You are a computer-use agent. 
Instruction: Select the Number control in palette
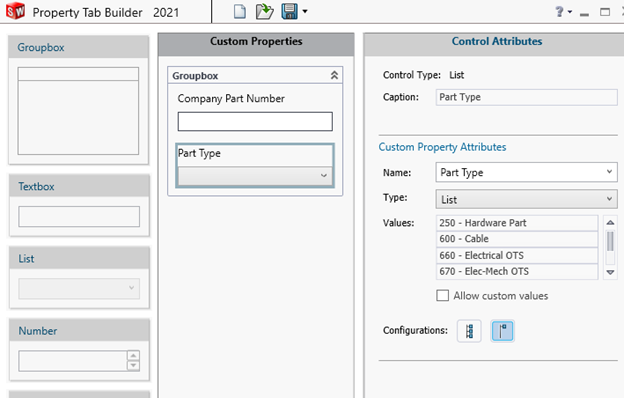tap(79, 350)
